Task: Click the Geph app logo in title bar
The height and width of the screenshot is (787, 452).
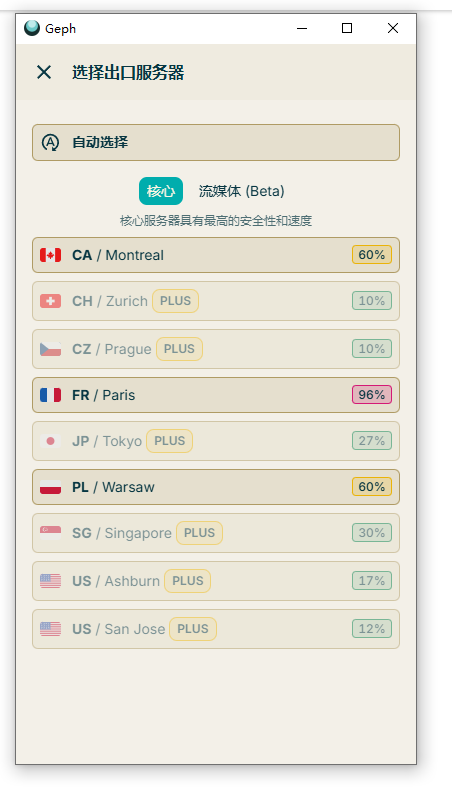Action: click(32, 28)
